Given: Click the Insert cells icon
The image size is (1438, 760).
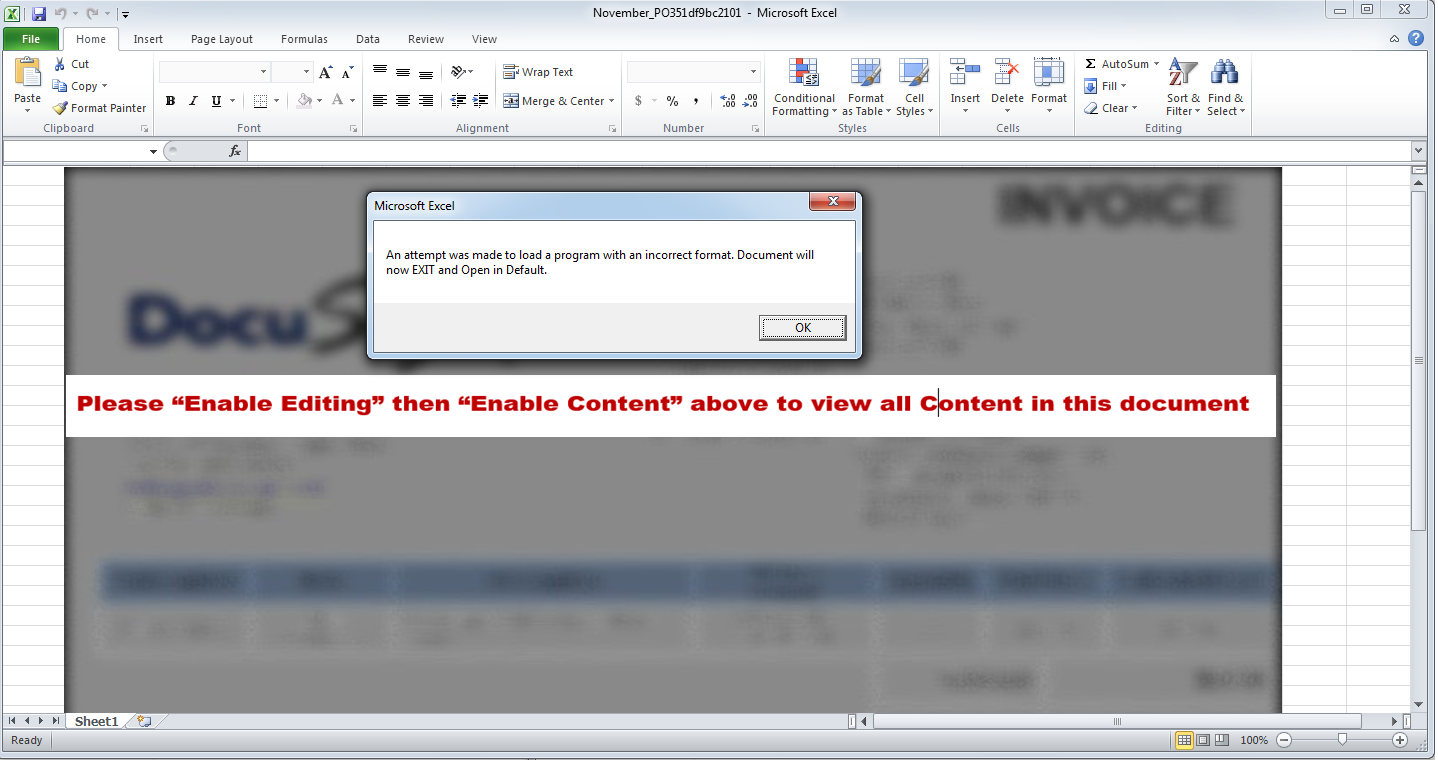Looking at the screenshot, I should point(965,72).
